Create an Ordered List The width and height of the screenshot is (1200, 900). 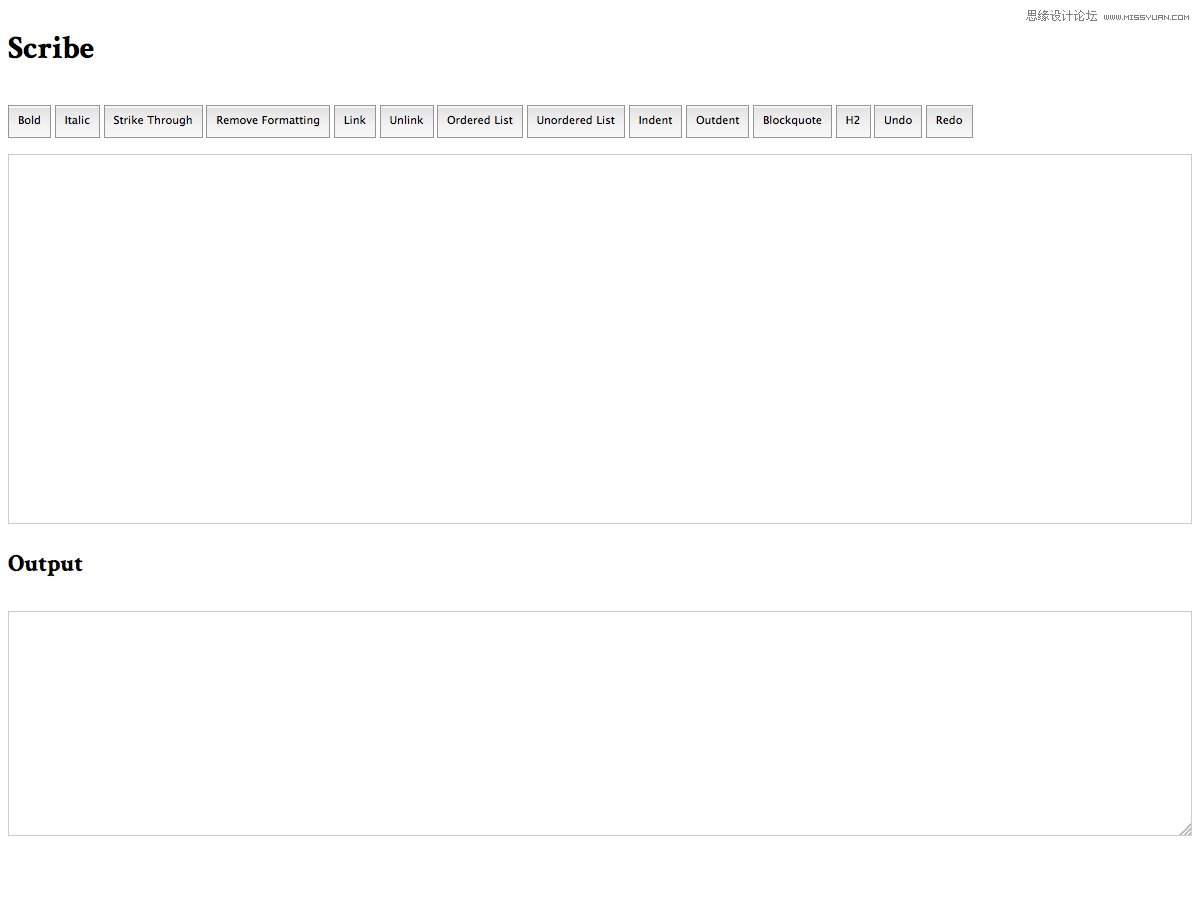coord(480,121)
